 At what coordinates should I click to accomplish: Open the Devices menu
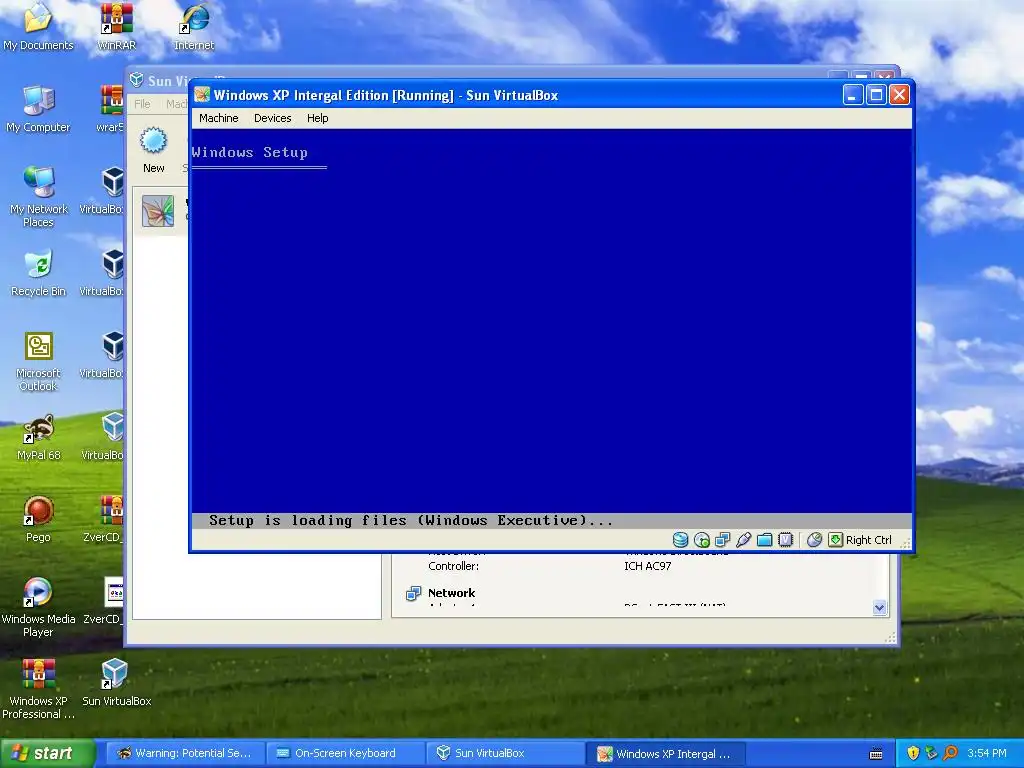pyautogui.click(x=272, y=118)
